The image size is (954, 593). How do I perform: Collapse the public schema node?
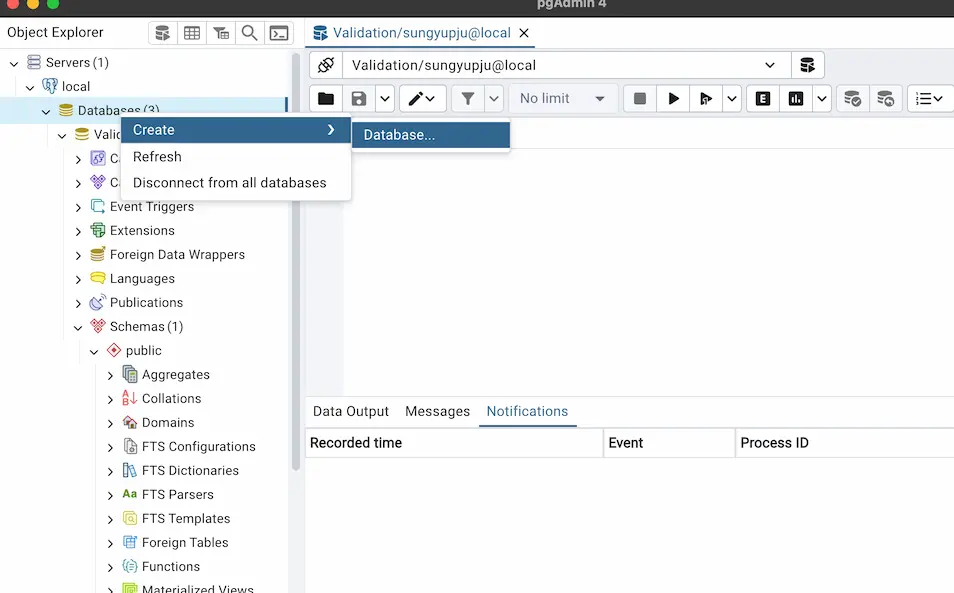point(94,352)
